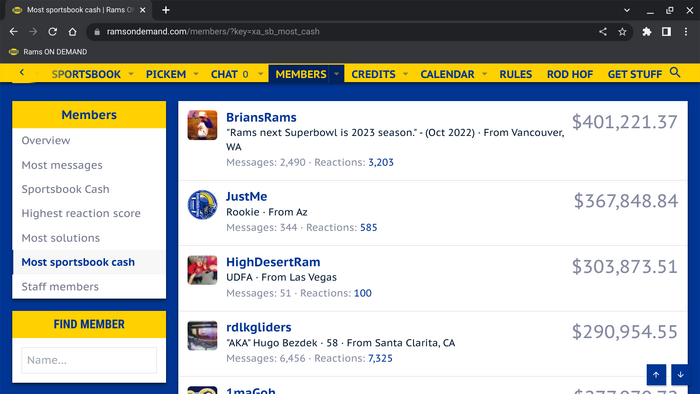Open the Rams ON DEMAND bookmark
The height and width of the screenshot is (394, 700).
pos(48,52)
